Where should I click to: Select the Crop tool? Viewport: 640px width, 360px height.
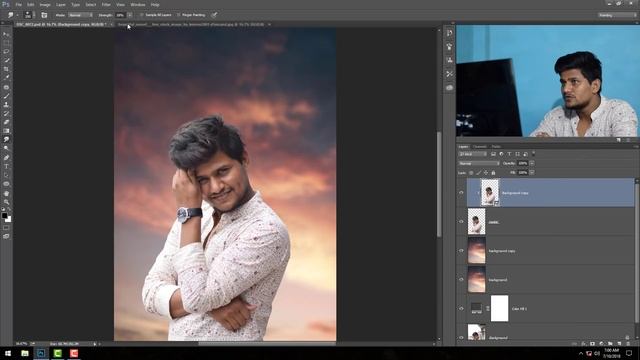6,69
